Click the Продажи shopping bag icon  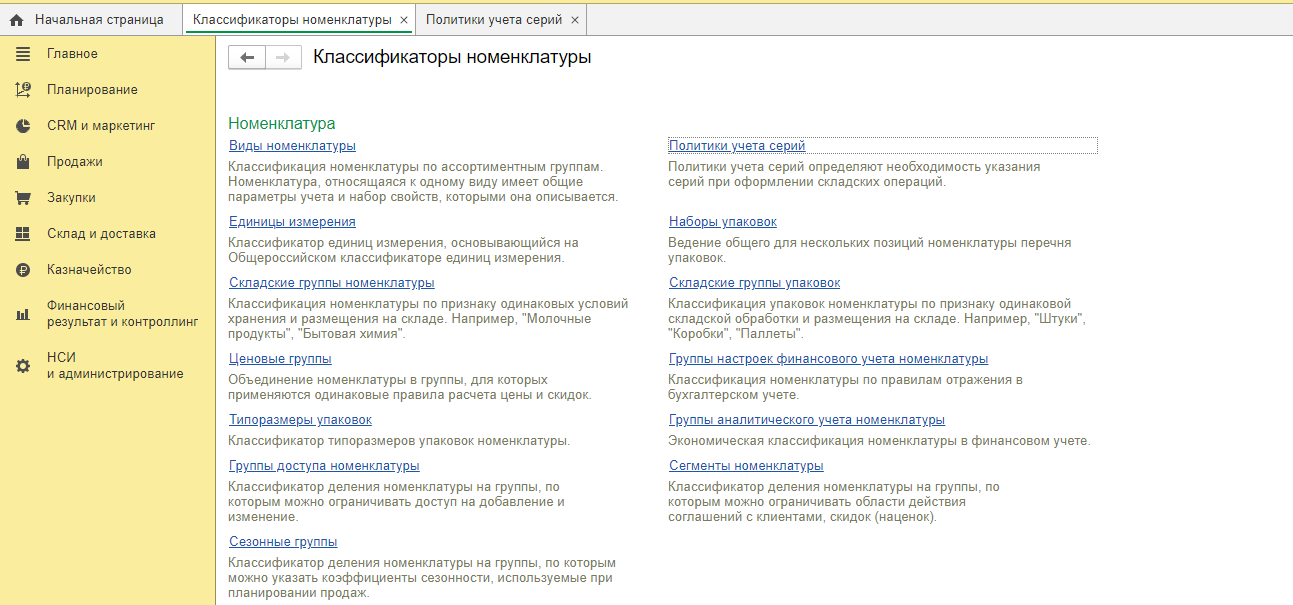(x=23, y=162)
